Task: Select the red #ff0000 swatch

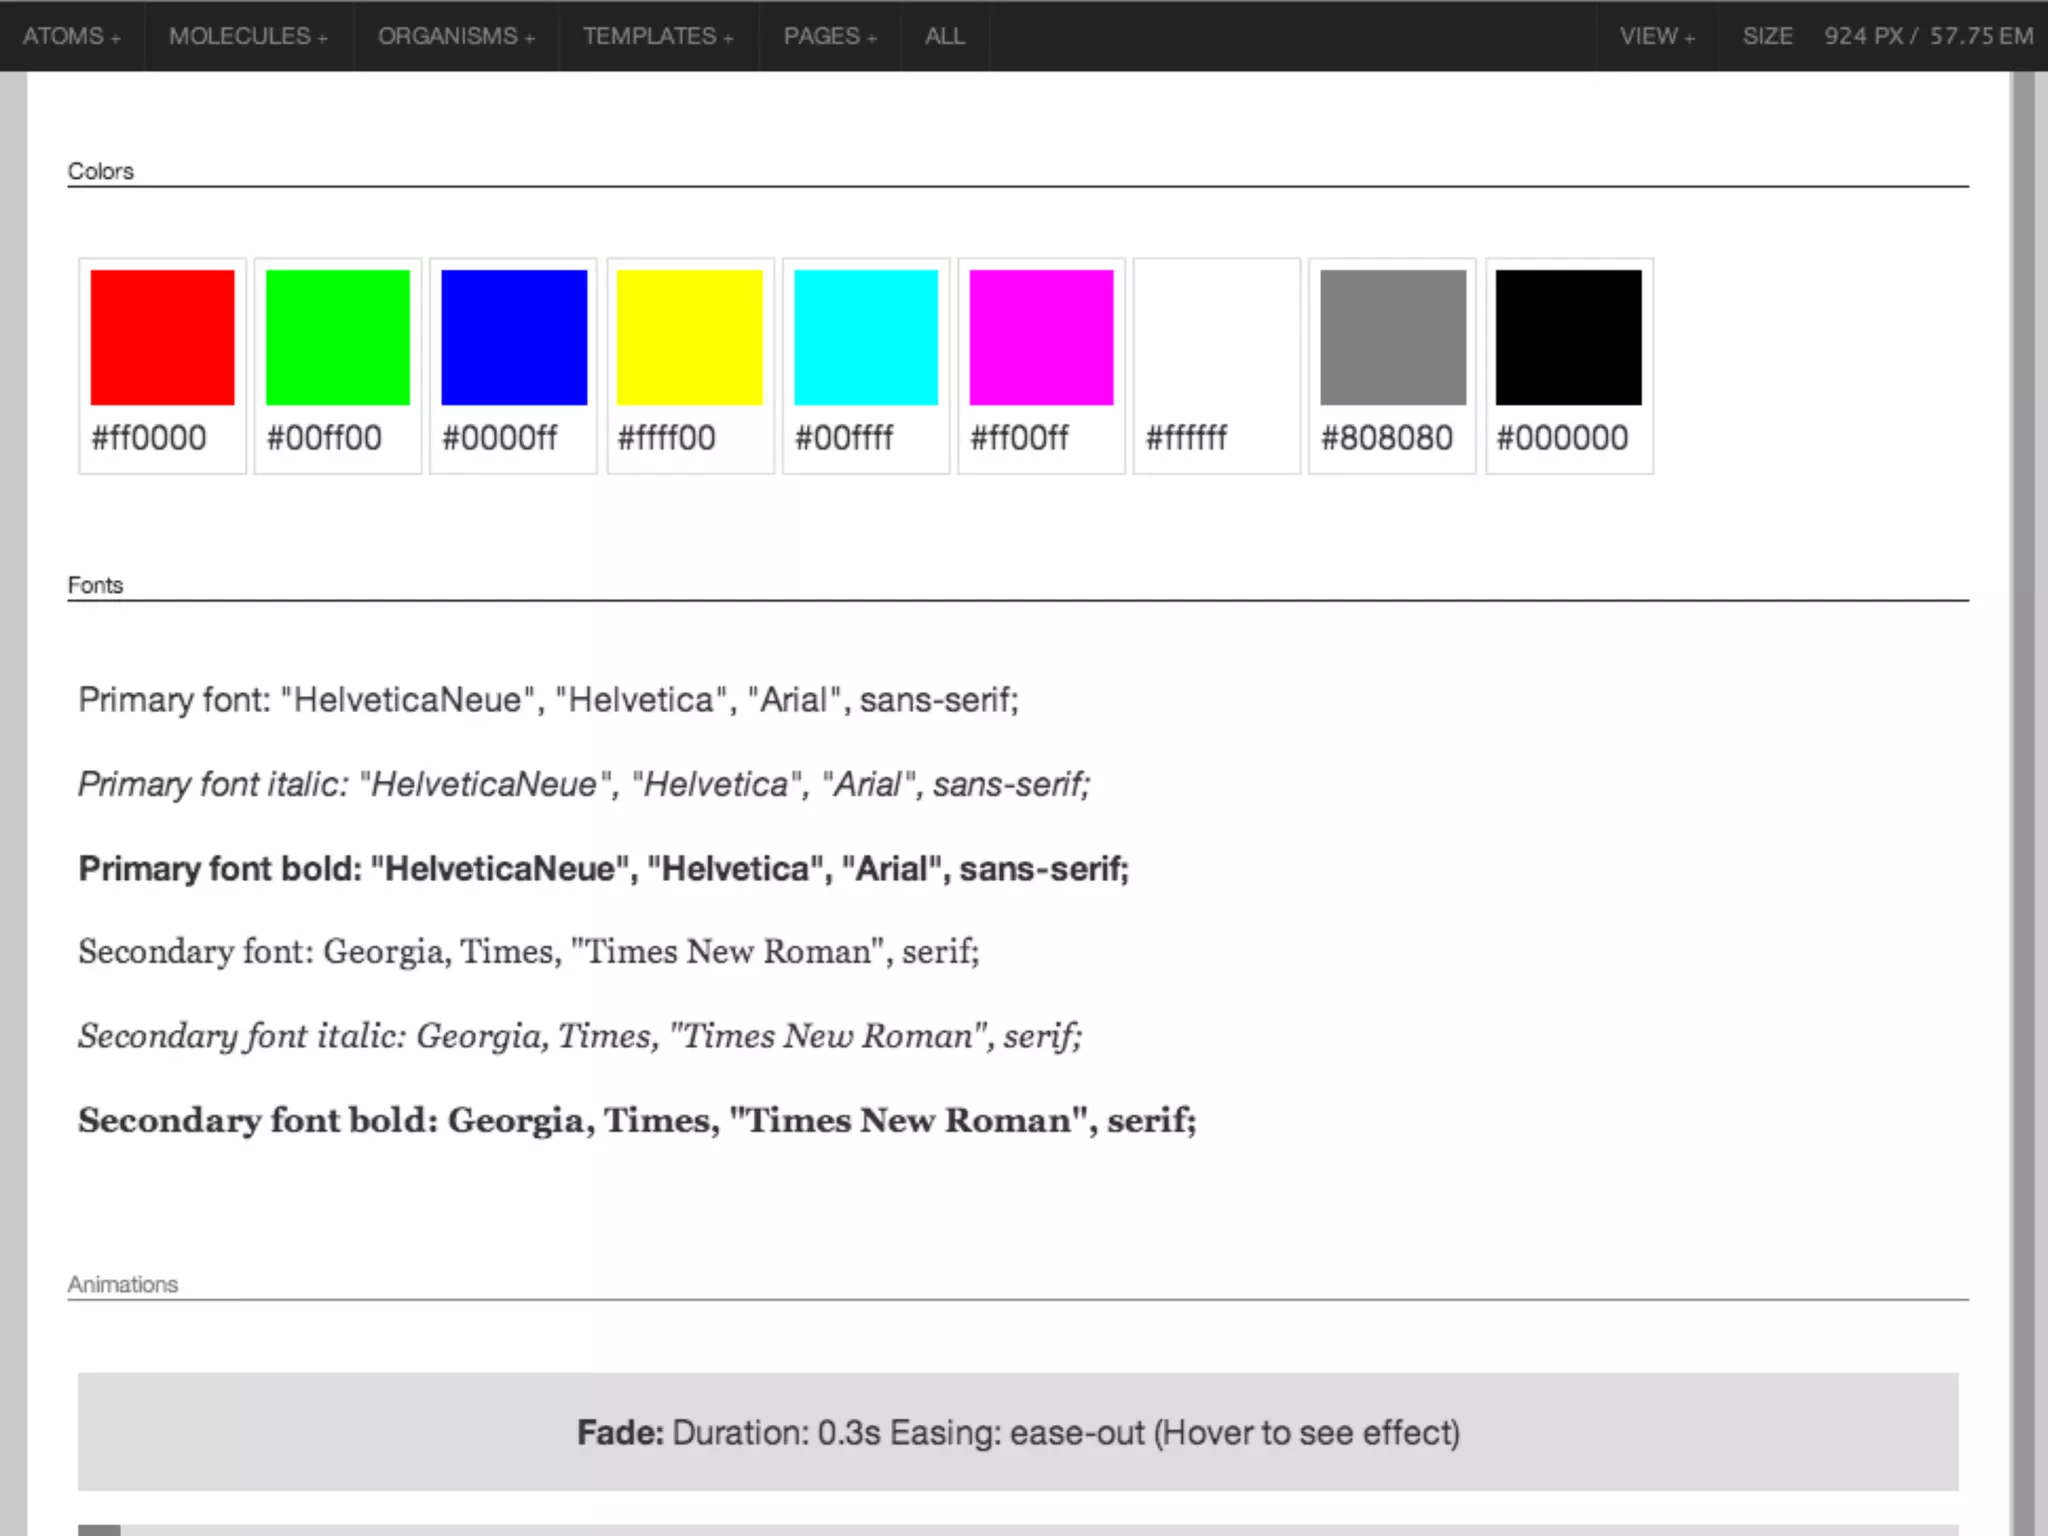Action: (162, 337)
